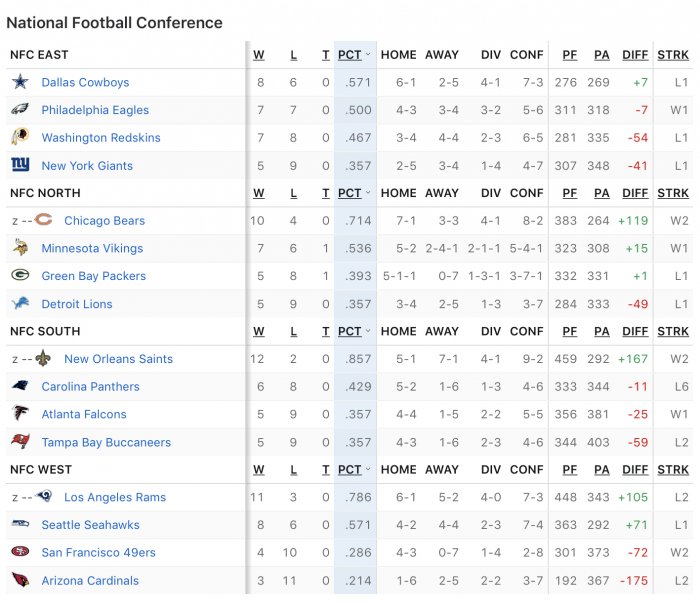Open the Tampa Bay Buccaneers team link
The image size is (700, 603).
coord(106,443)
